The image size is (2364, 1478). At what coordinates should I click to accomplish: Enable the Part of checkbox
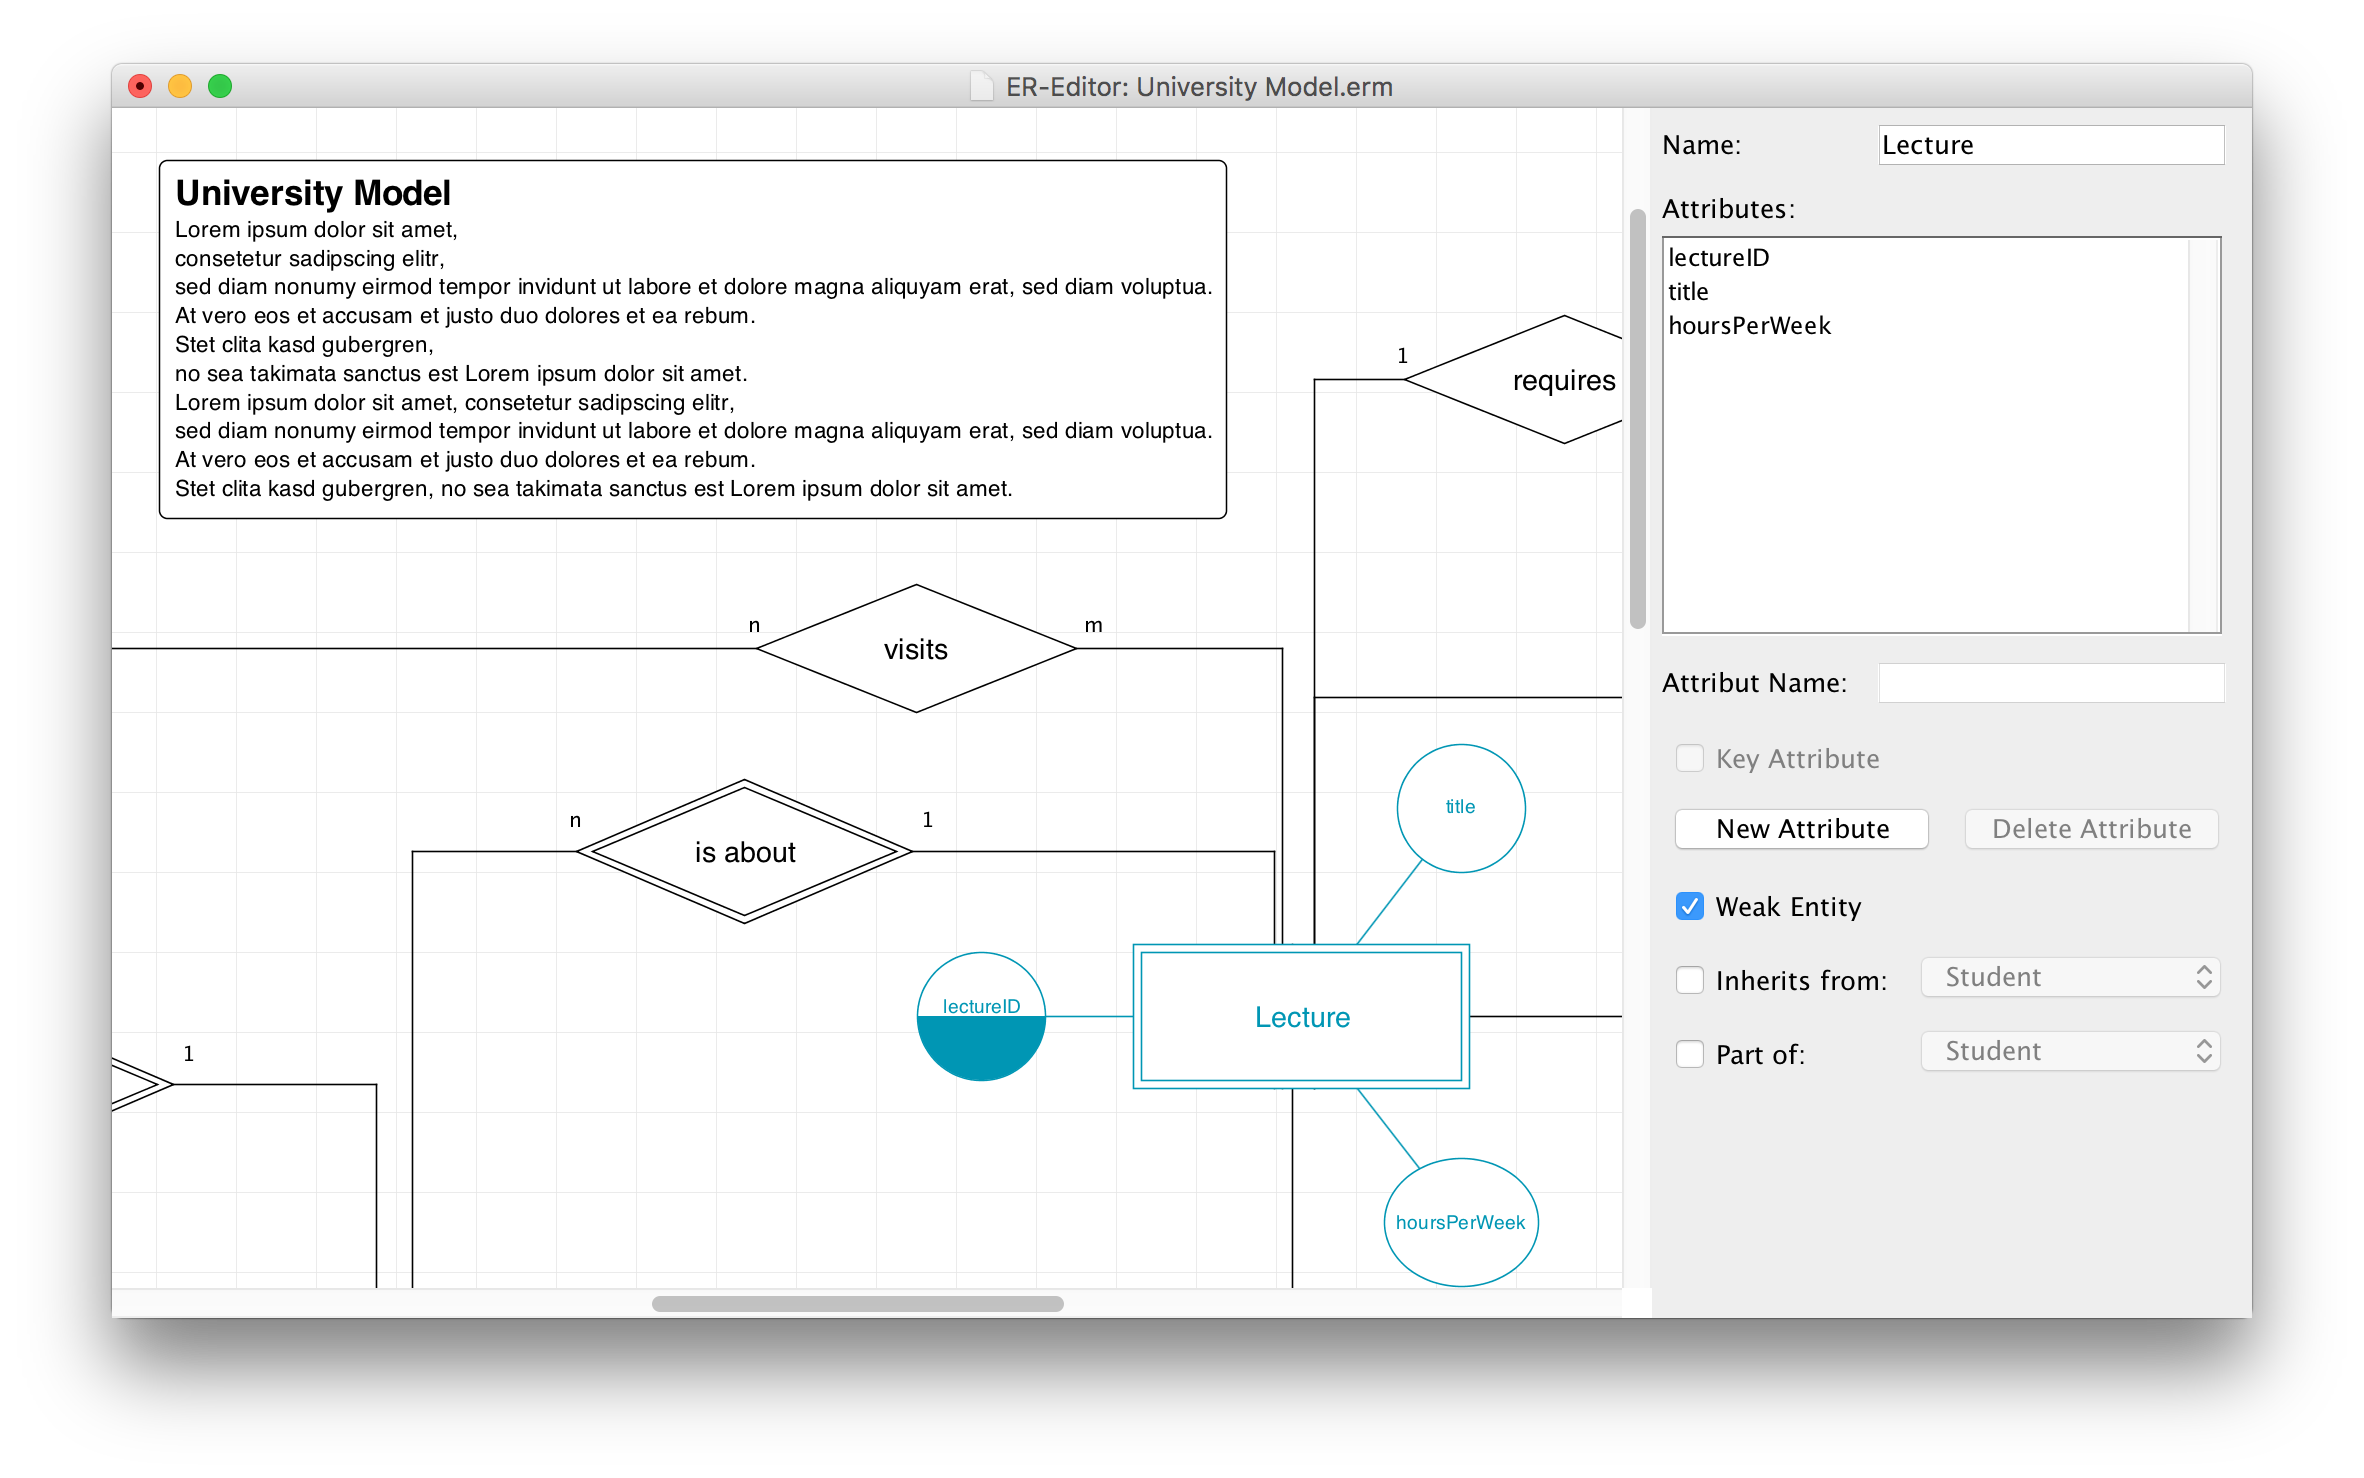tap(1689, 1054)
